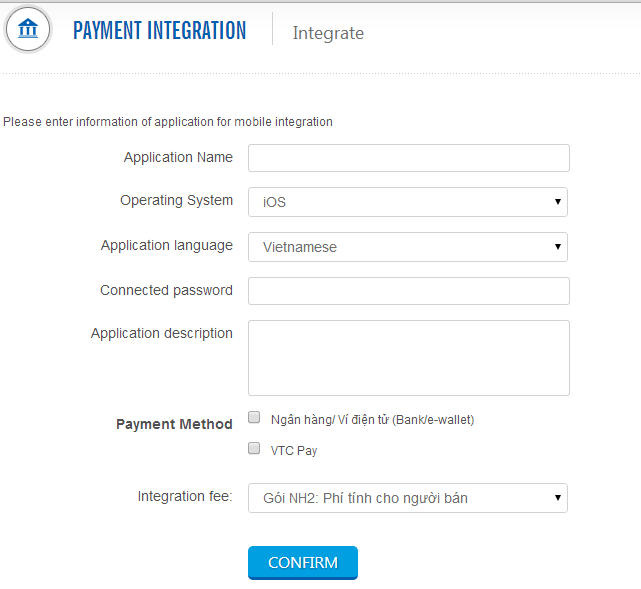Enable the Bank/e-wallet payment checkbox
This screenshot has width=641, height=589.
tap(254, 418)
